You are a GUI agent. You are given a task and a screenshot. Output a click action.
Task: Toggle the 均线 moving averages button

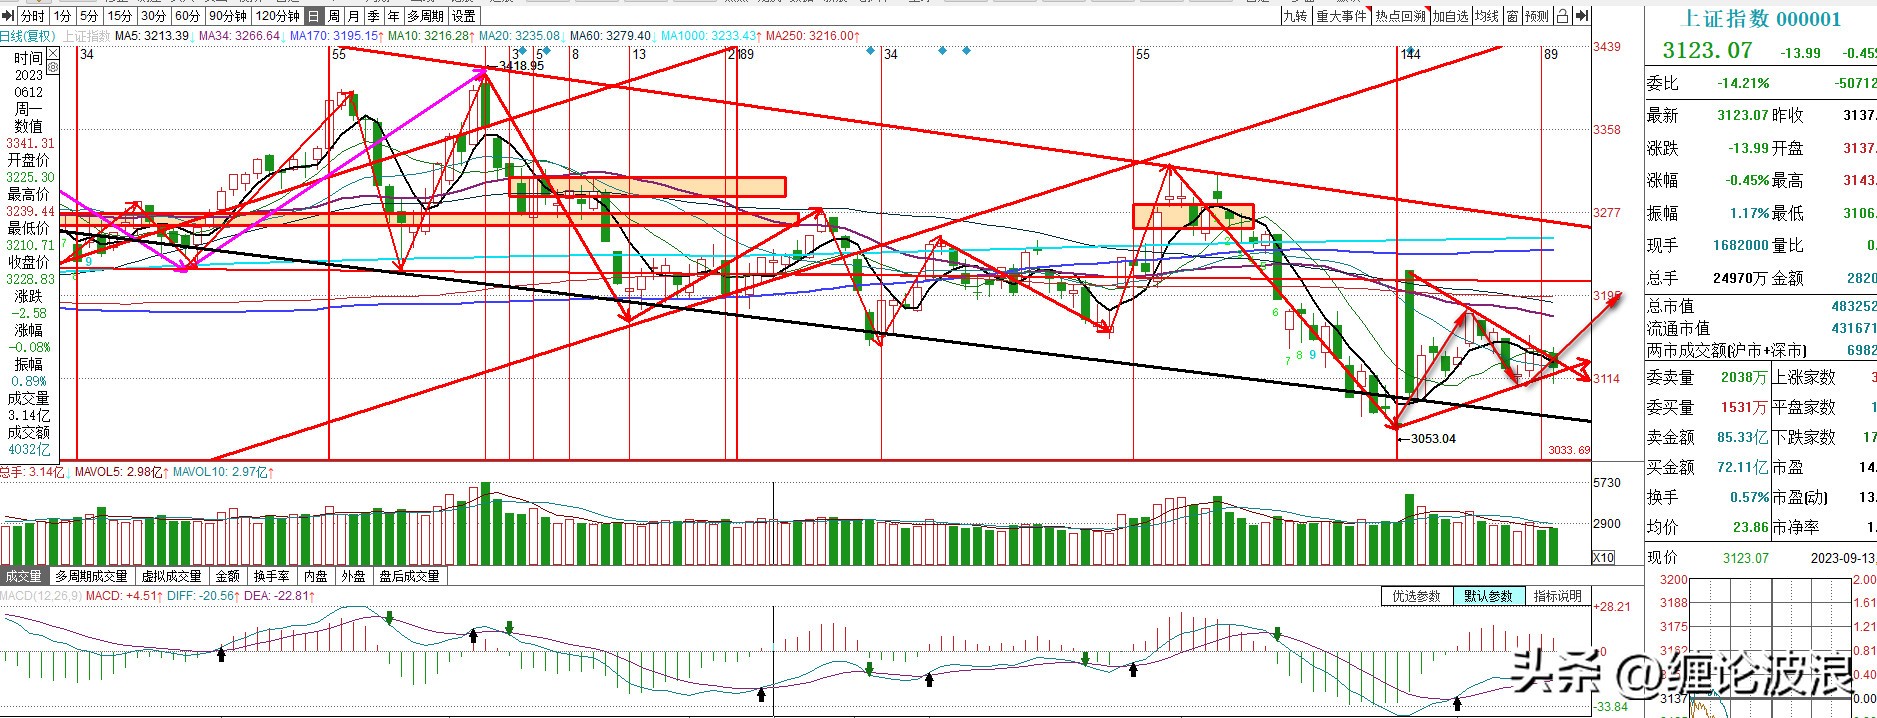click(x=1487, y=16)
